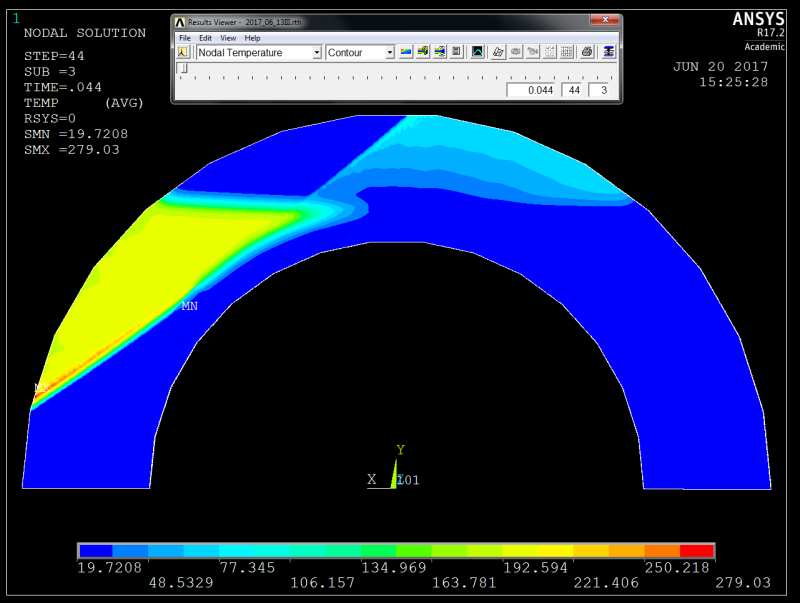Click the 'STEP=44' text
800x603 pixels.
[x=54, y=56]
